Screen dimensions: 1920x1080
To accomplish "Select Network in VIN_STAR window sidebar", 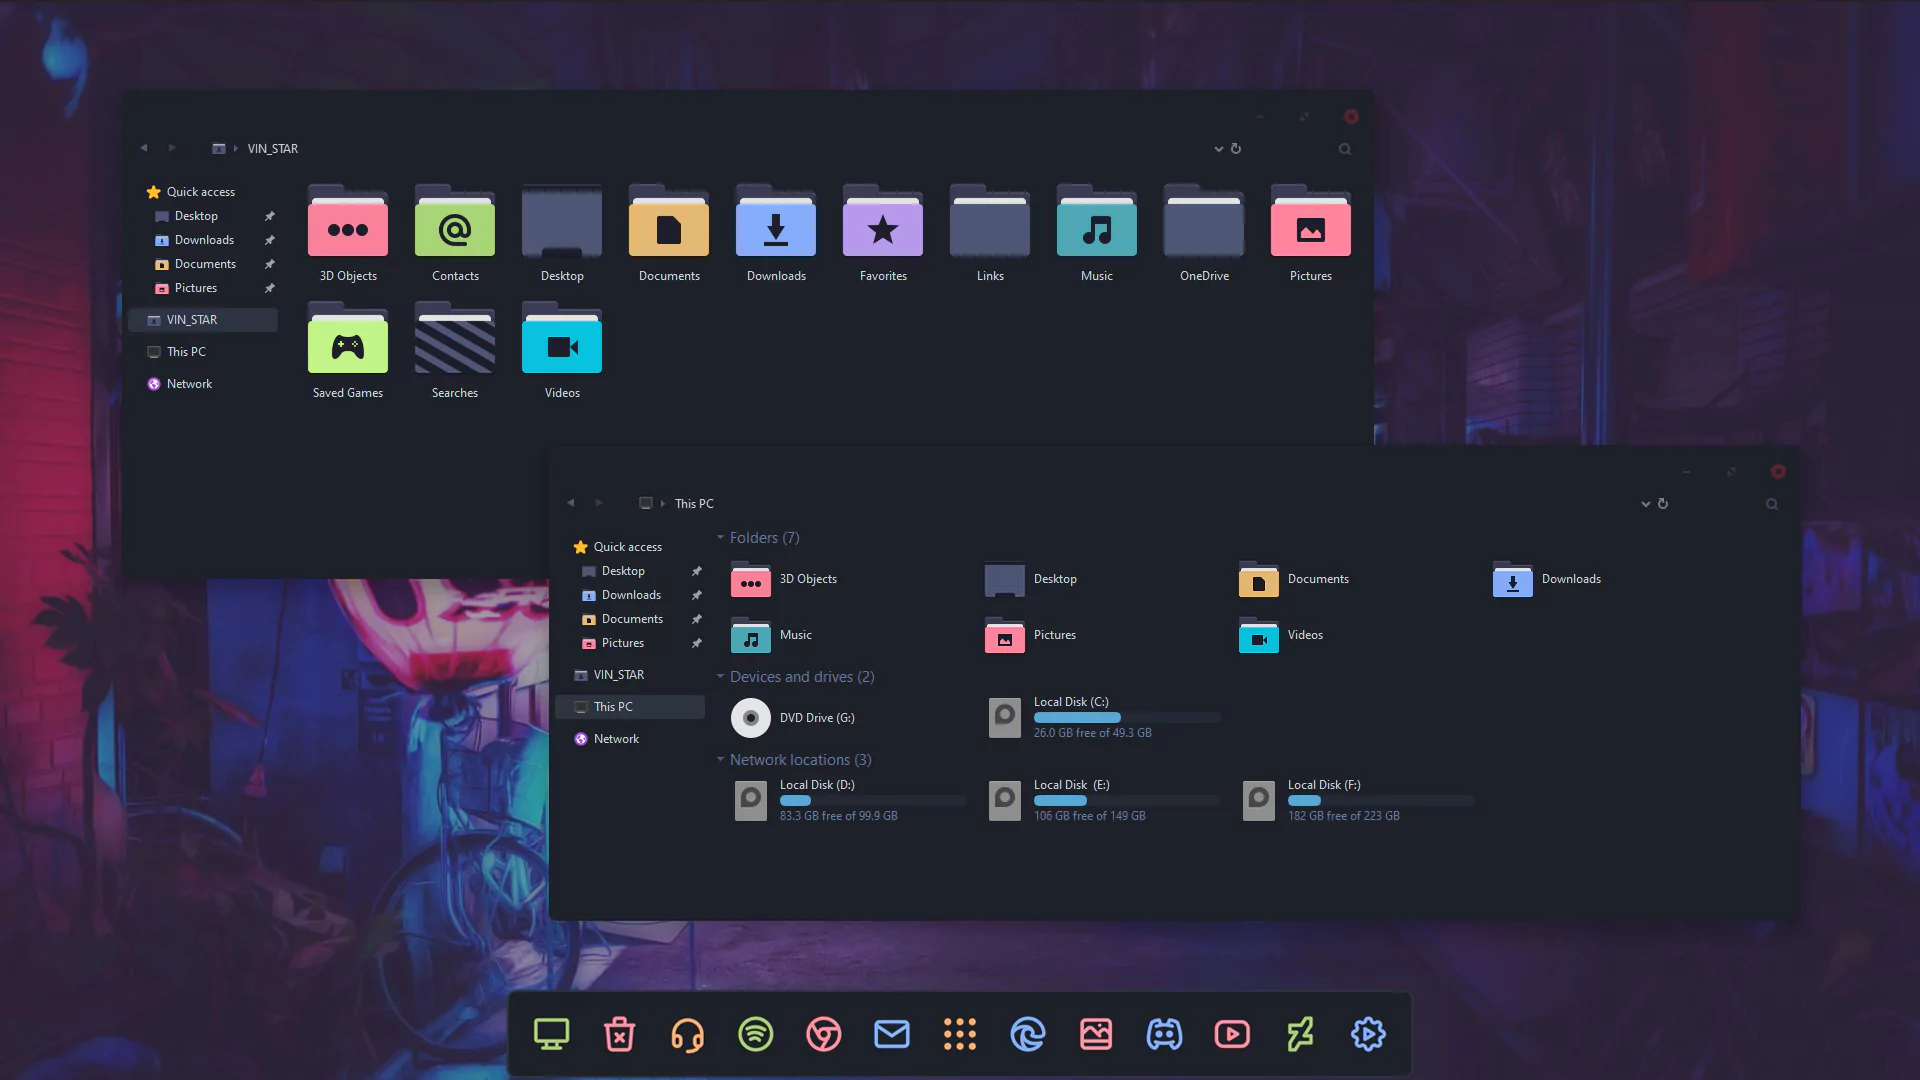I will (189, 384).
